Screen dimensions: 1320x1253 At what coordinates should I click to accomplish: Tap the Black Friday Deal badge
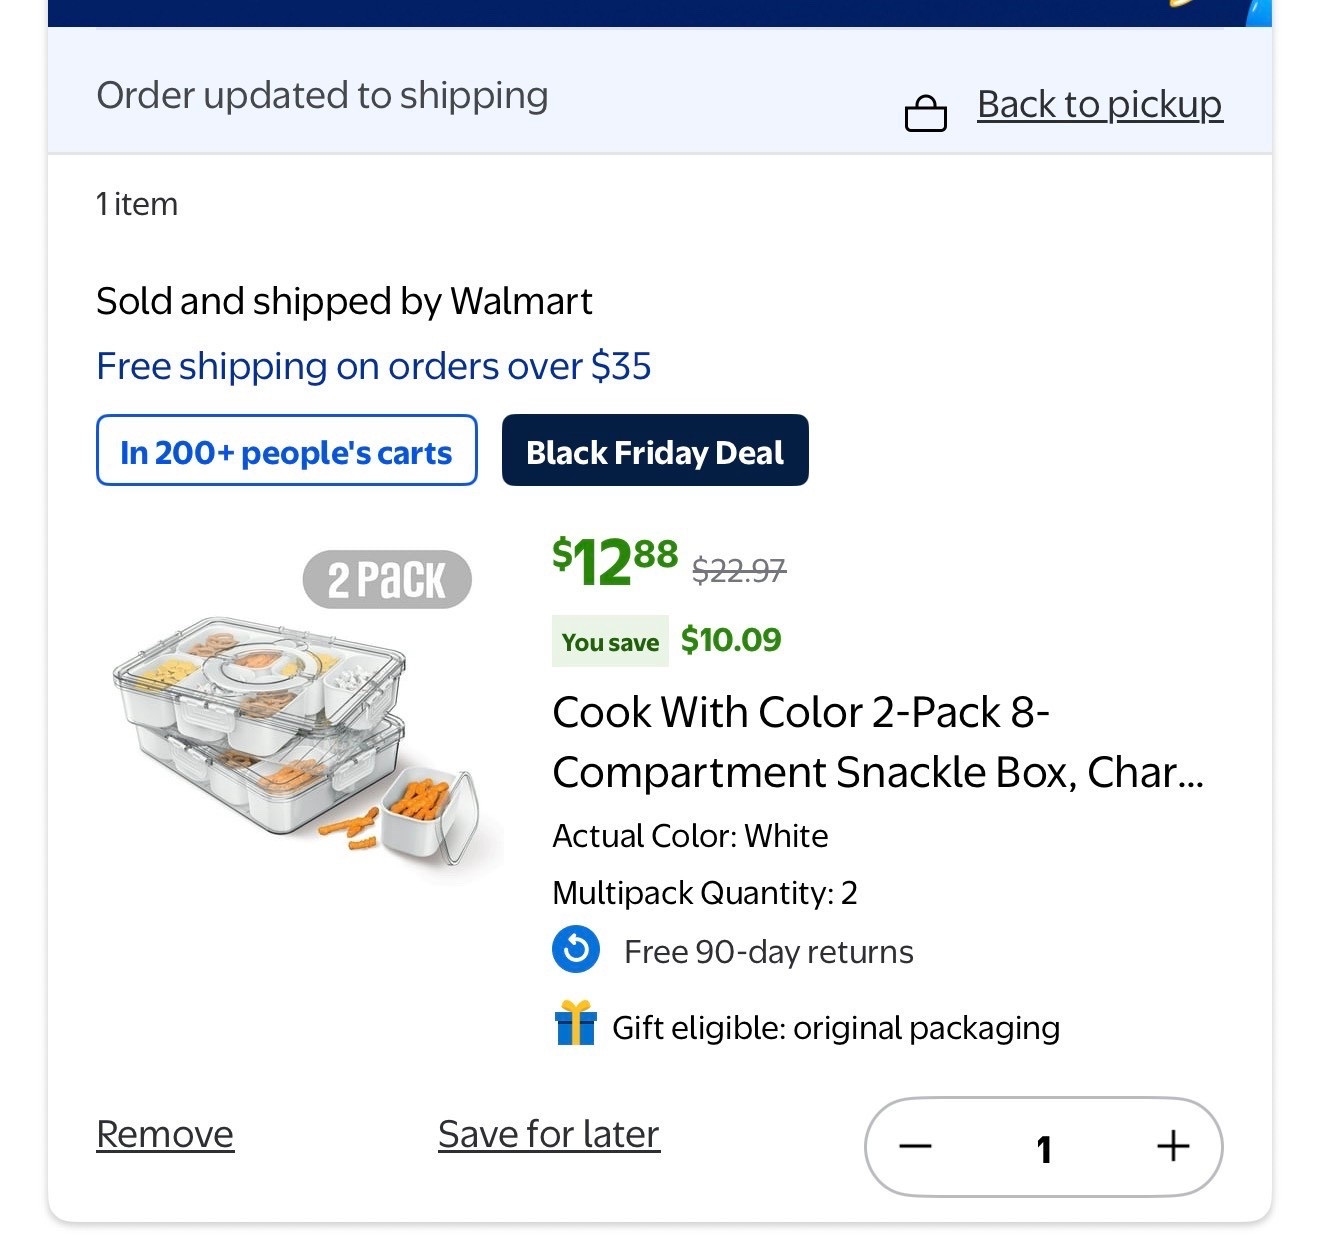coord(655,451)
